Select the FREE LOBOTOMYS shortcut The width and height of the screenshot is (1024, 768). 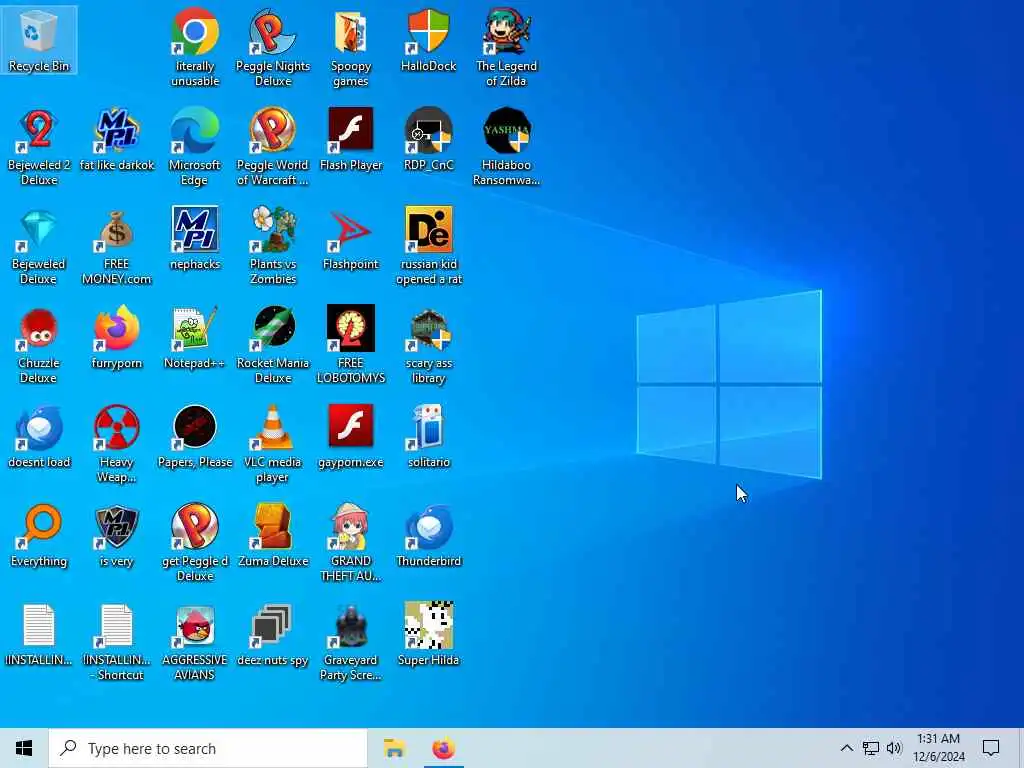coord(351,345)
